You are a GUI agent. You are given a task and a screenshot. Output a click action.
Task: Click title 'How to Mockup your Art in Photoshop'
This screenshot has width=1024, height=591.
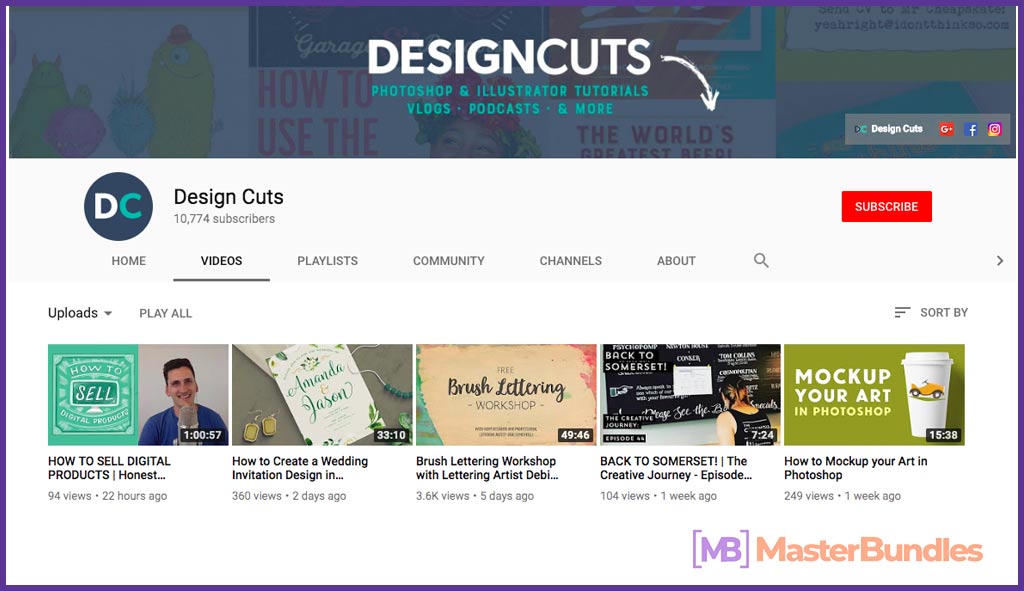pyautogui.click(x=856, y=468)
